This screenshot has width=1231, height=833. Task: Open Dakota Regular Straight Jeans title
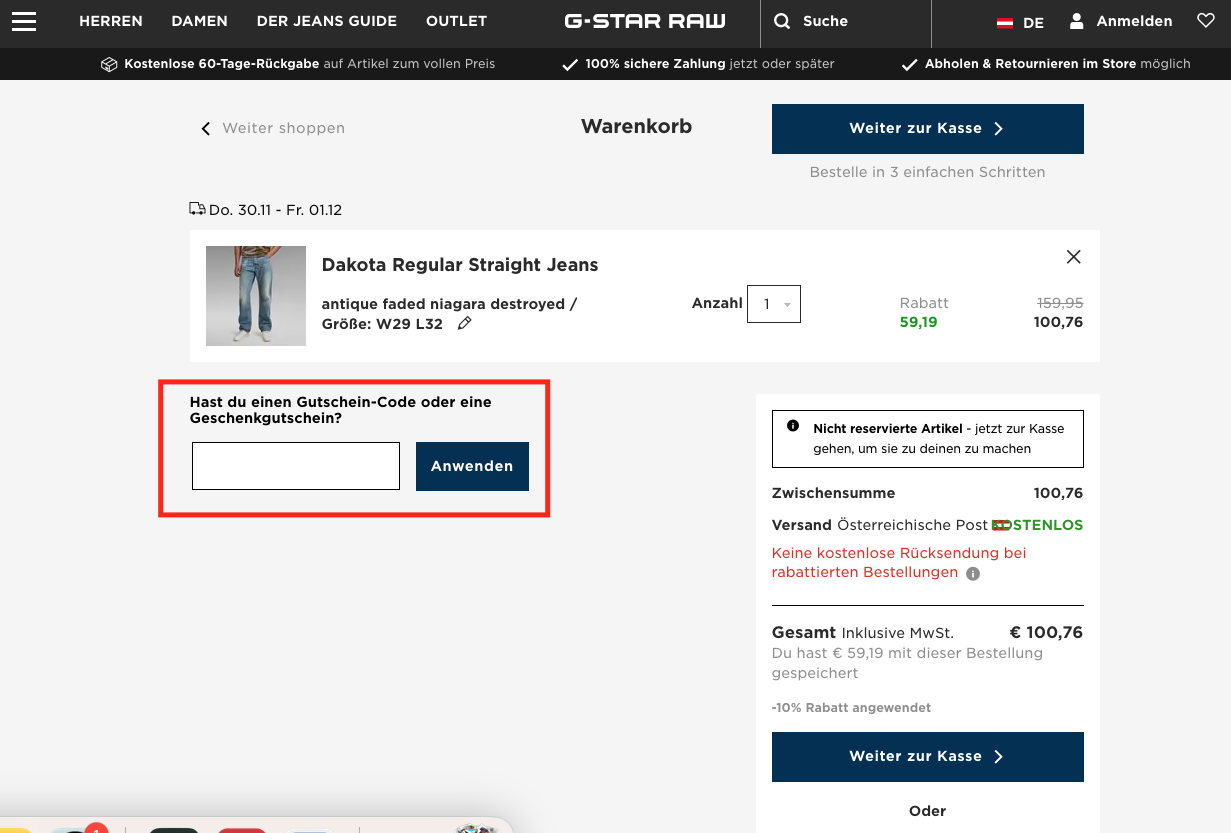pos(460,265)
